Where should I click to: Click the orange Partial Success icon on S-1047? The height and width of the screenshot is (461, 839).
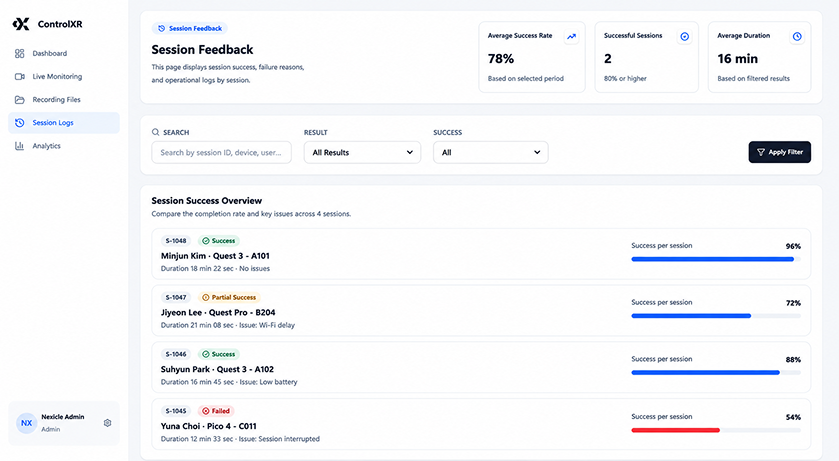(205, 297)
